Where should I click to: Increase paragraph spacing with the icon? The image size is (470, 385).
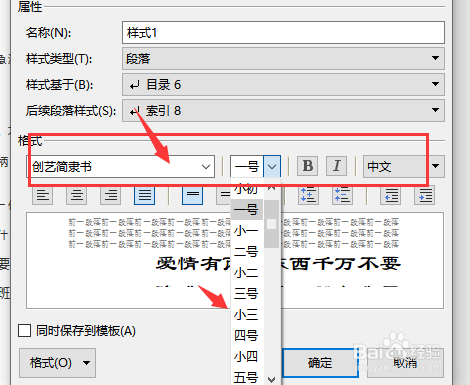[x=308, y=195]
